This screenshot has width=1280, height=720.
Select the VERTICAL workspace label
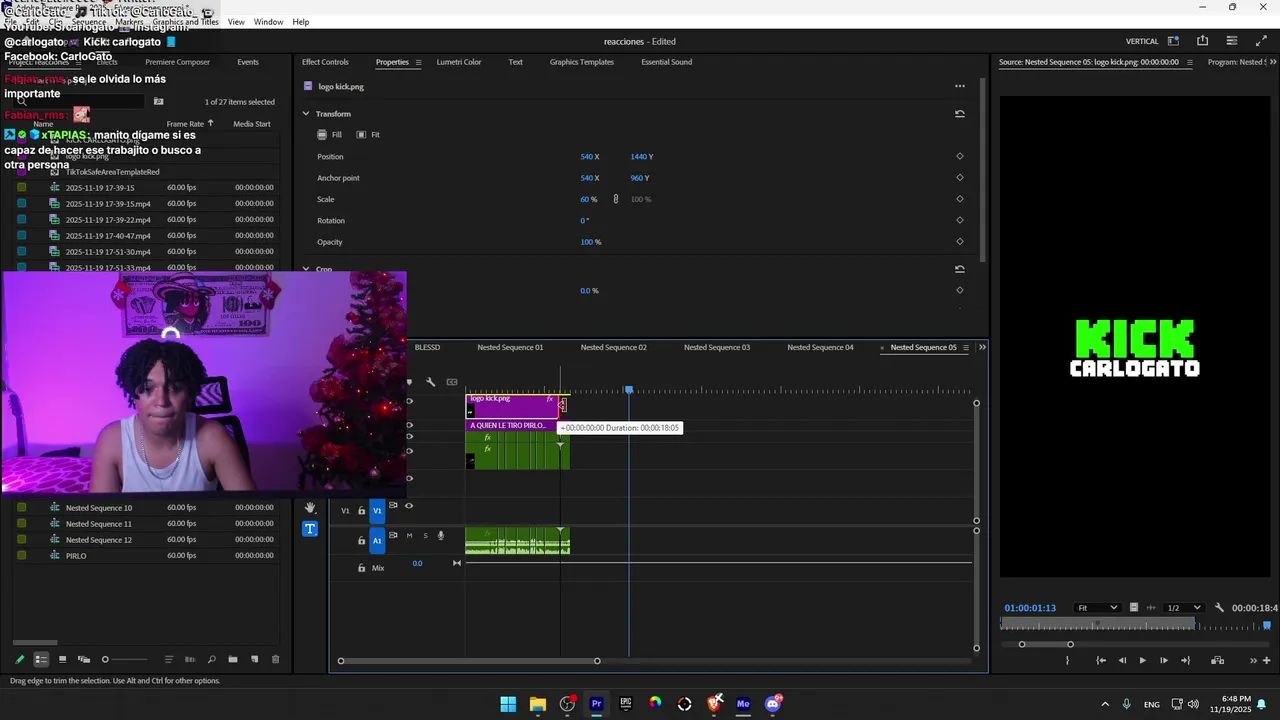click(1142, 41)
